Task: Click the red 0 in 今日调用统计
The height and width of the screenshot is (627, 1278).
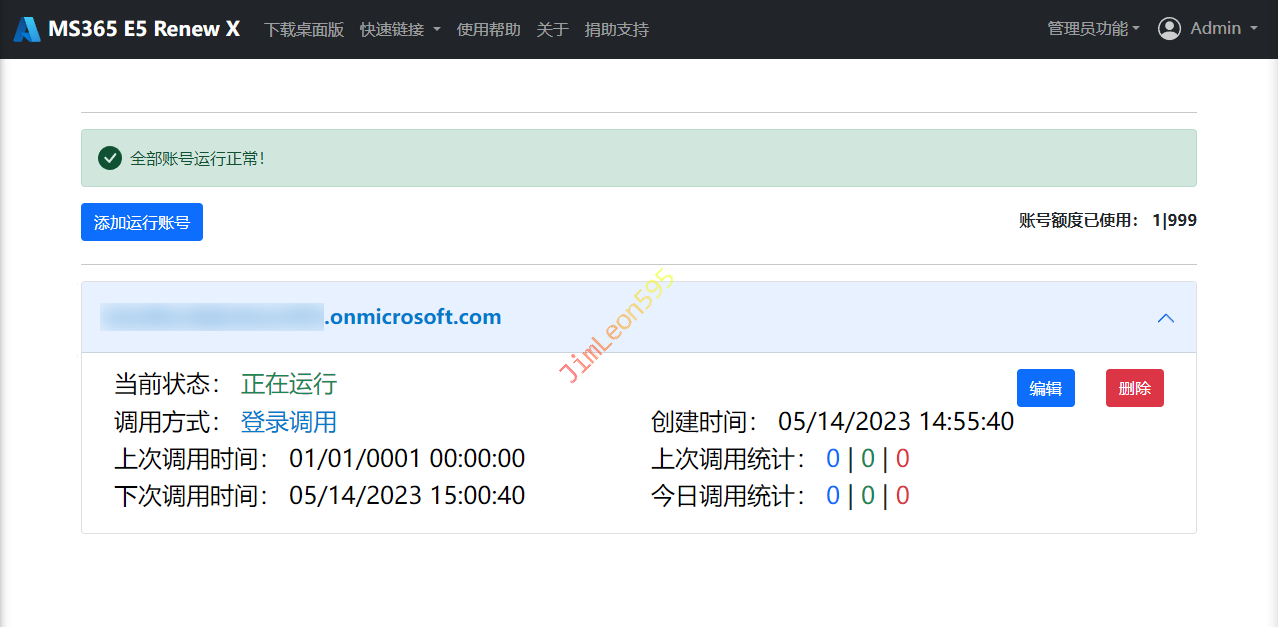Action: coord(902,496)
